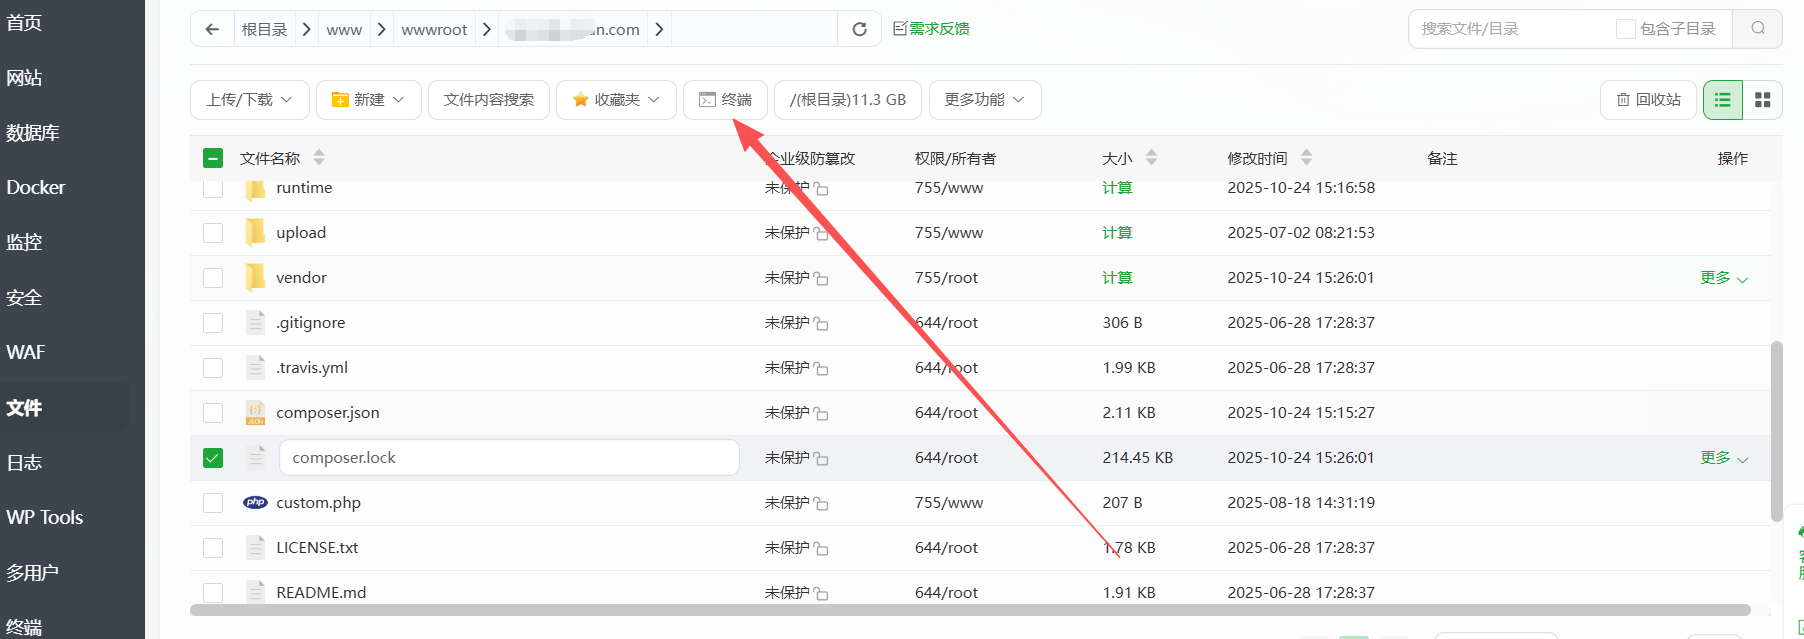Open the 收藏夹 dropdown
The width and height of the screenshot is (1804, 639).
(616, 100)
